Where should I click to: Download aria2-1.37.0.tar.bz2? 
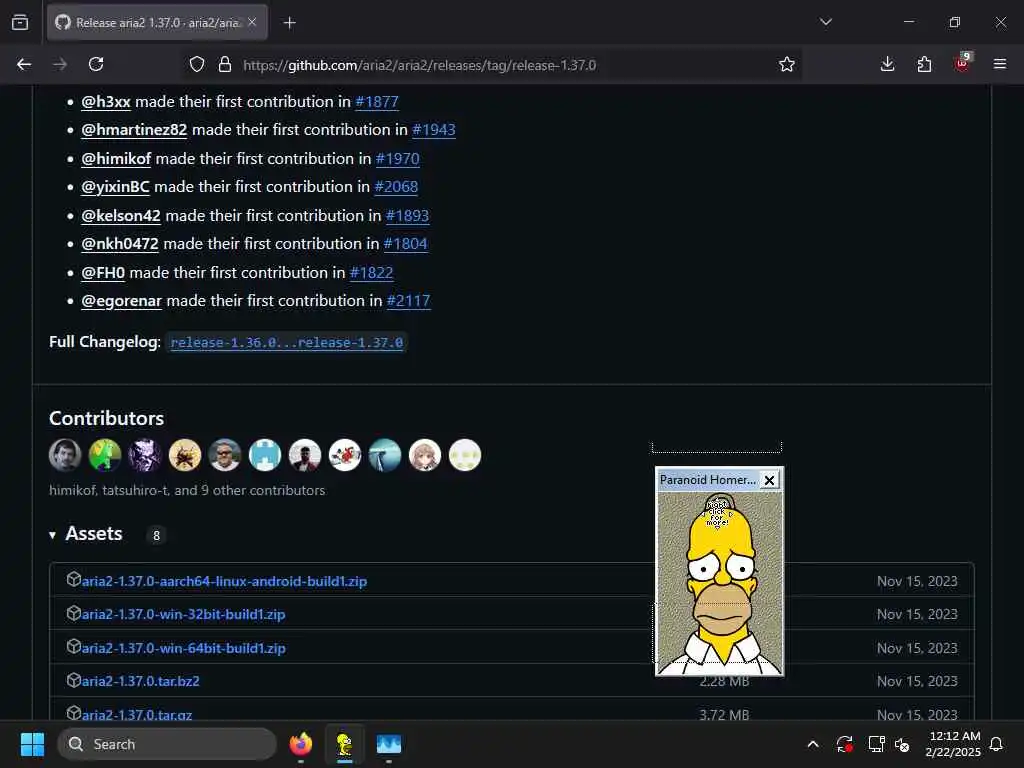(140, 681)
